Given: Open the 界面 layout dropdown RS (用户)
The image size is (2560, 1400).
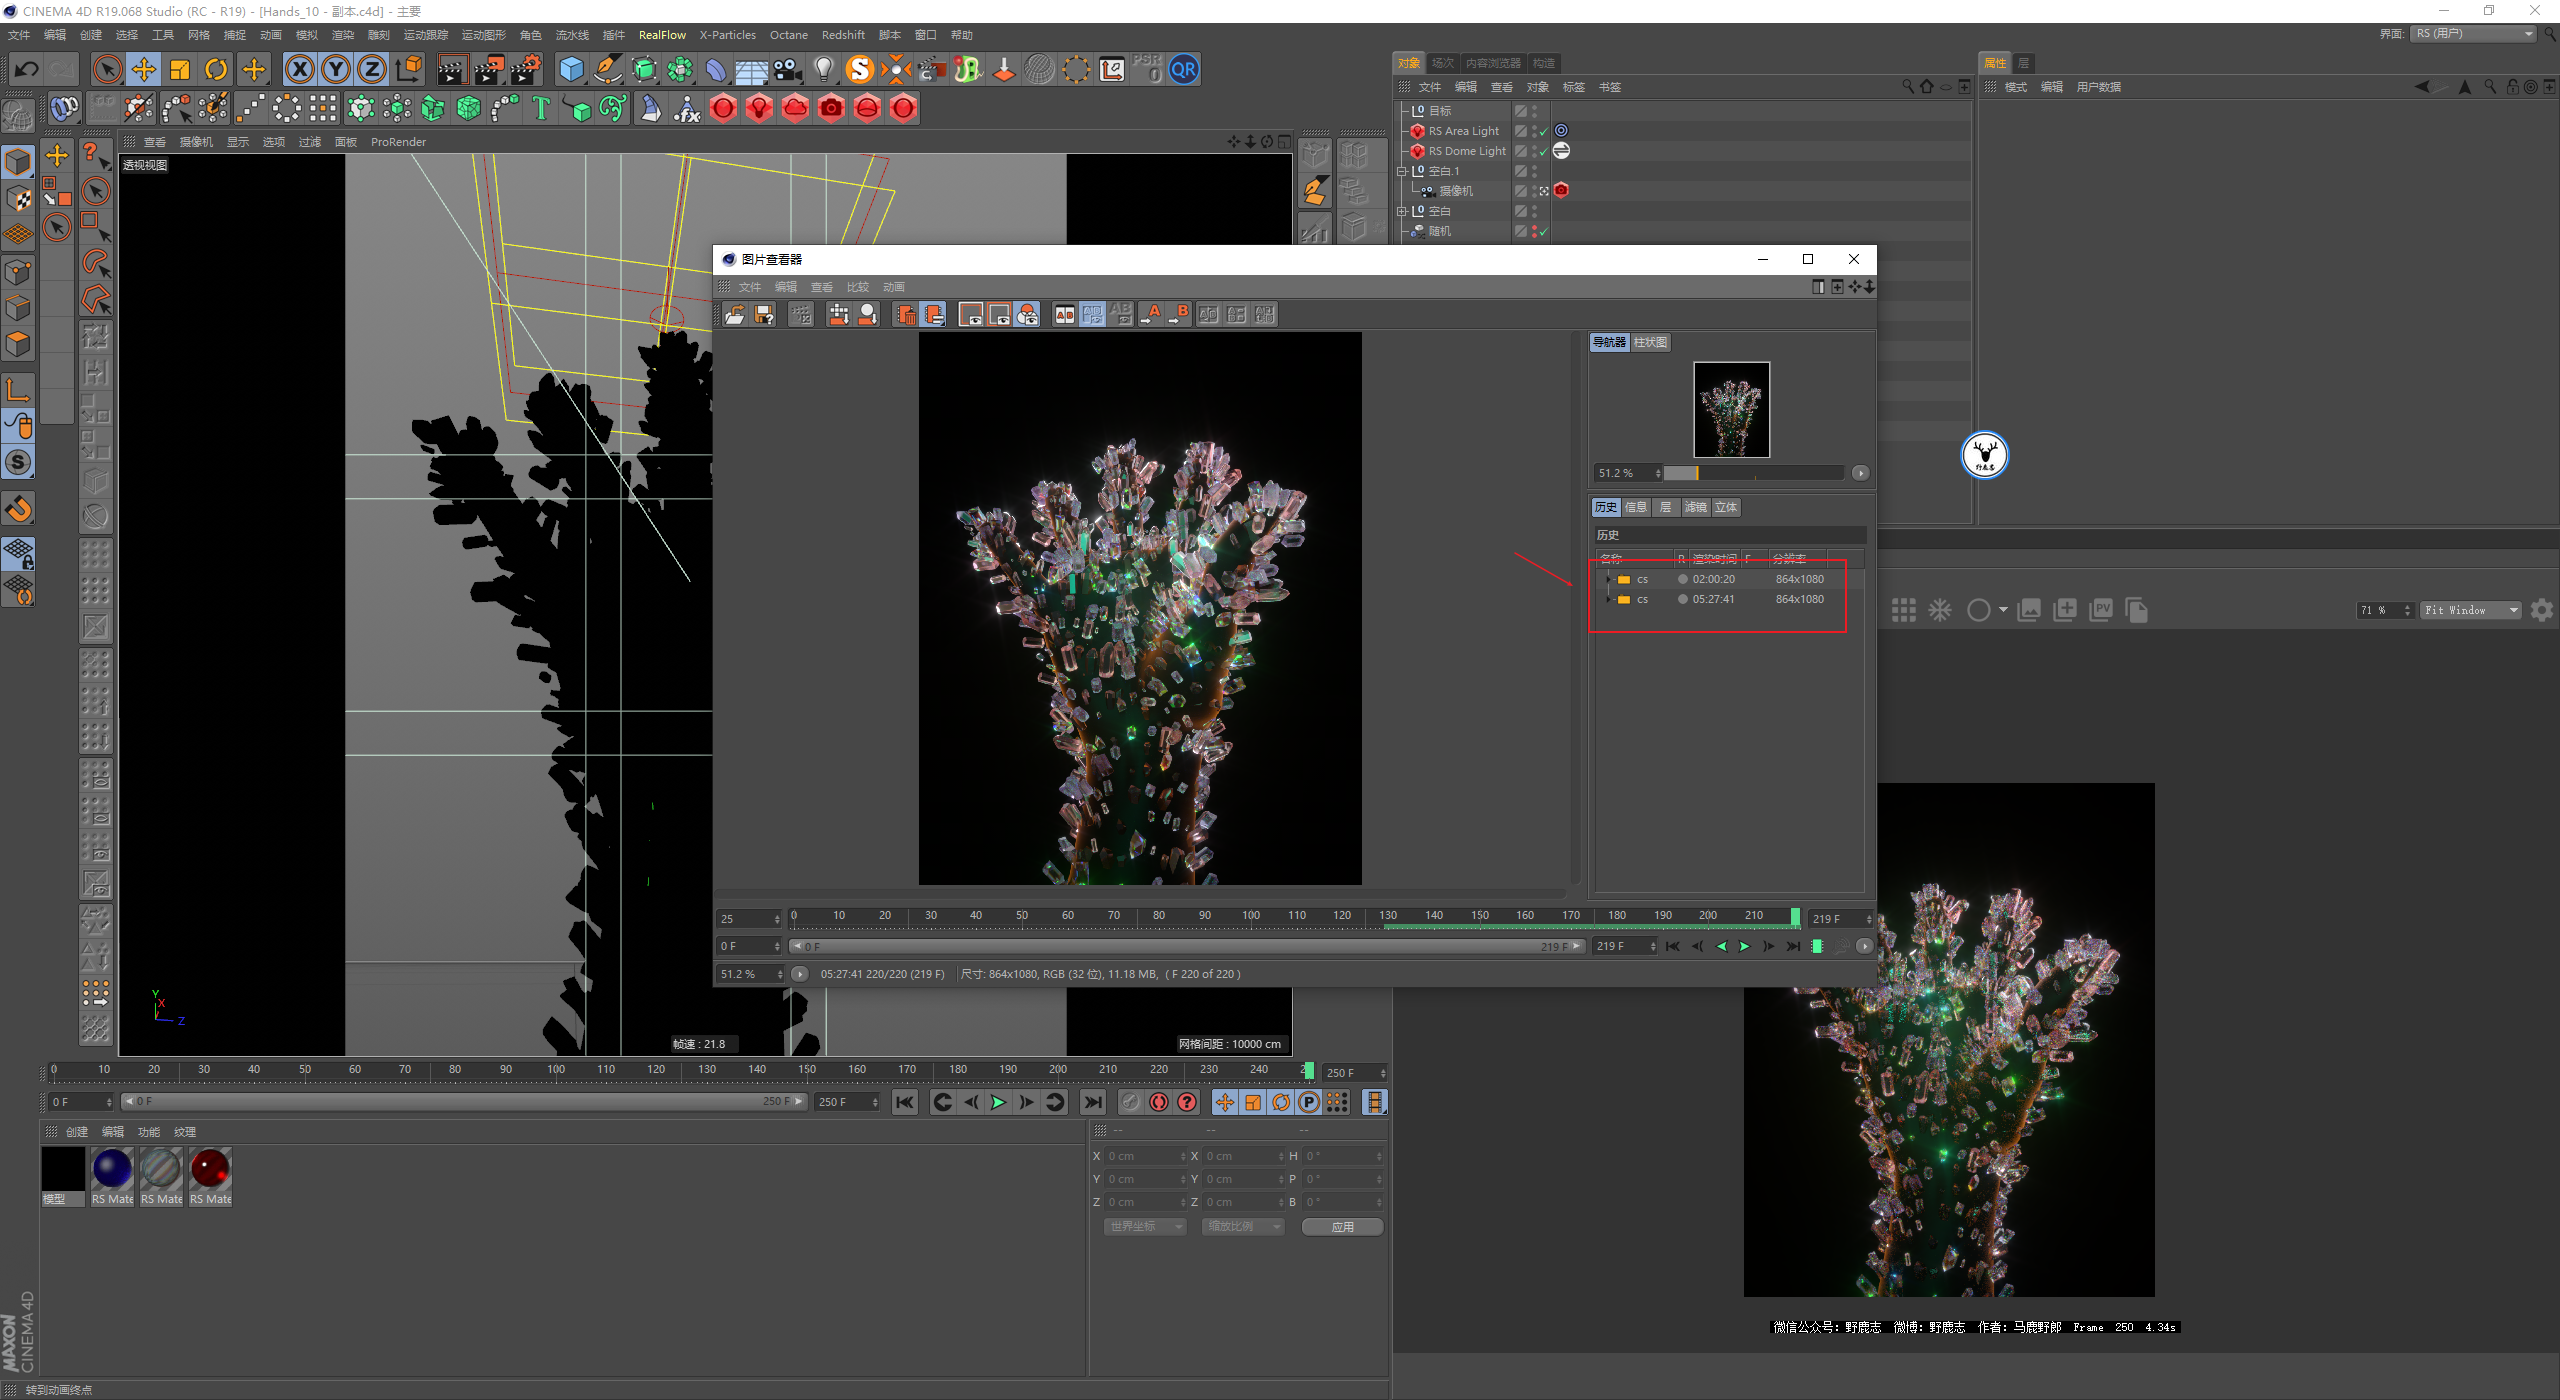Looking at the screenshot, I should (2475, 34).
